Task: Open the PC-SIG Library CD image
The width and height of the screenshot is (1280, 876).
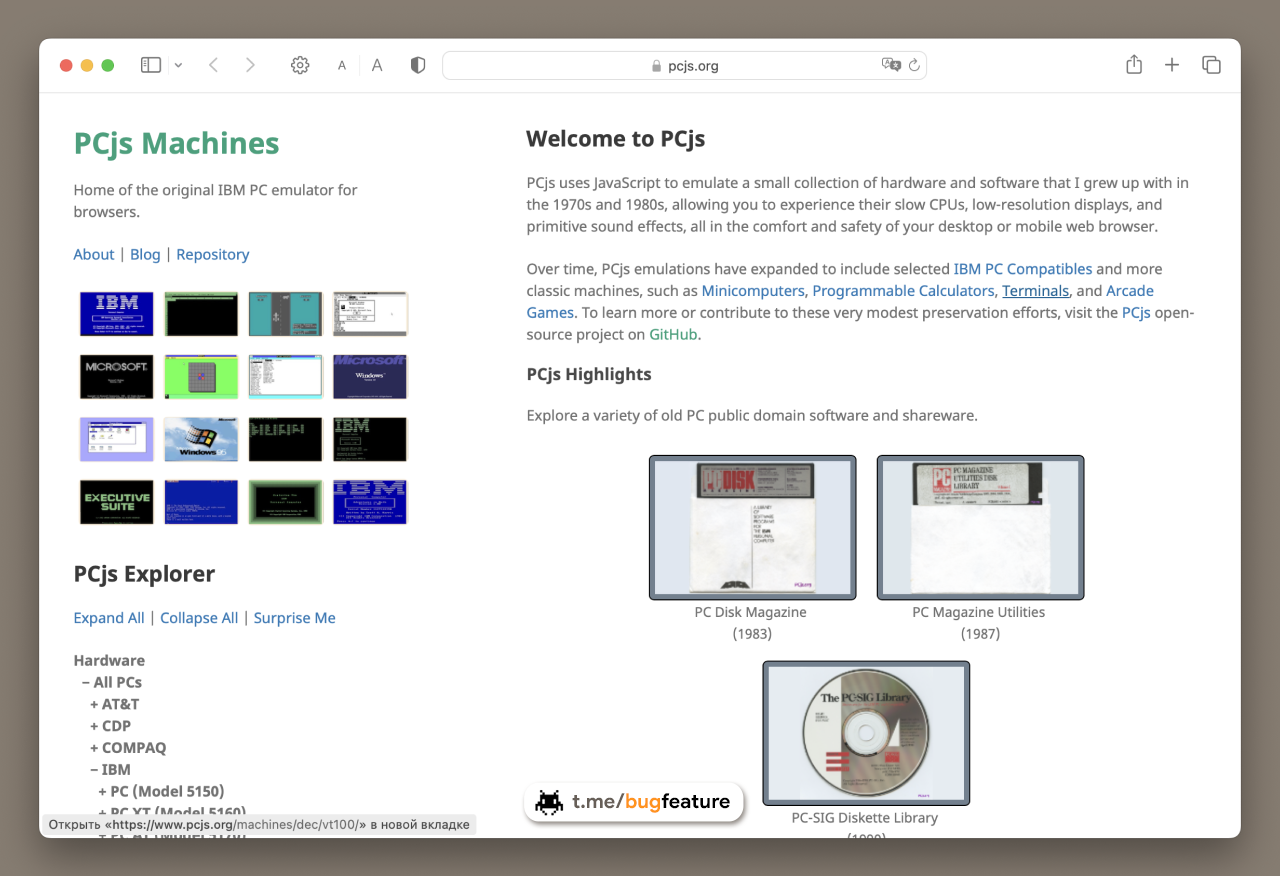Action: click(866, 733)
